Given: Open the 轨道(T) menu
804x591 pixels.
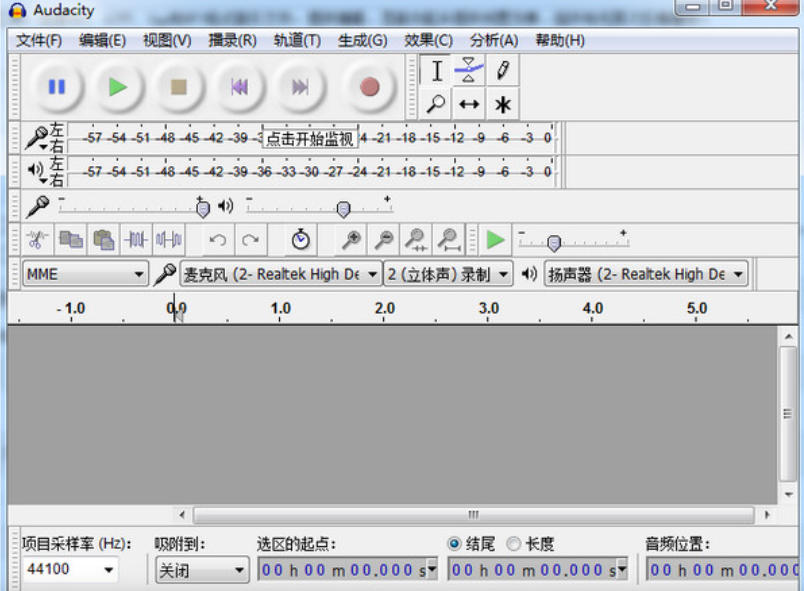Looking at the screenshot, I should 295,40.
